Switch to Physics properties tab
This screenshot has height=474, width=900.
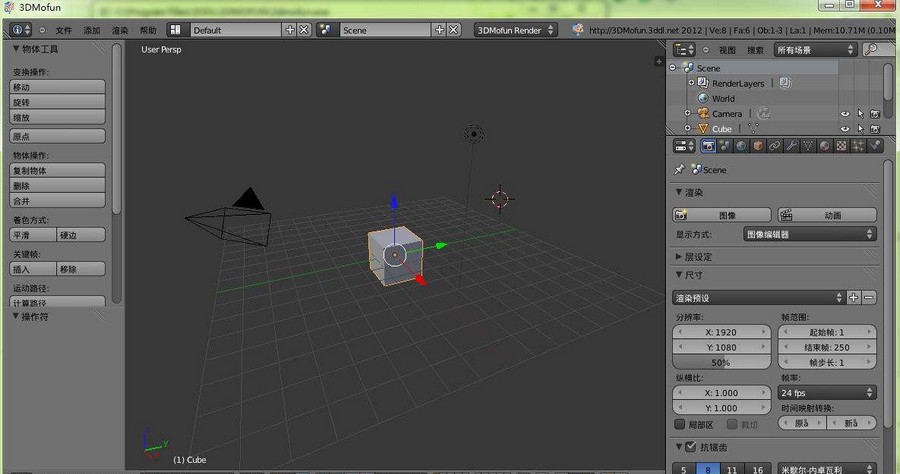pyautogui.click(x=875, y=146)
